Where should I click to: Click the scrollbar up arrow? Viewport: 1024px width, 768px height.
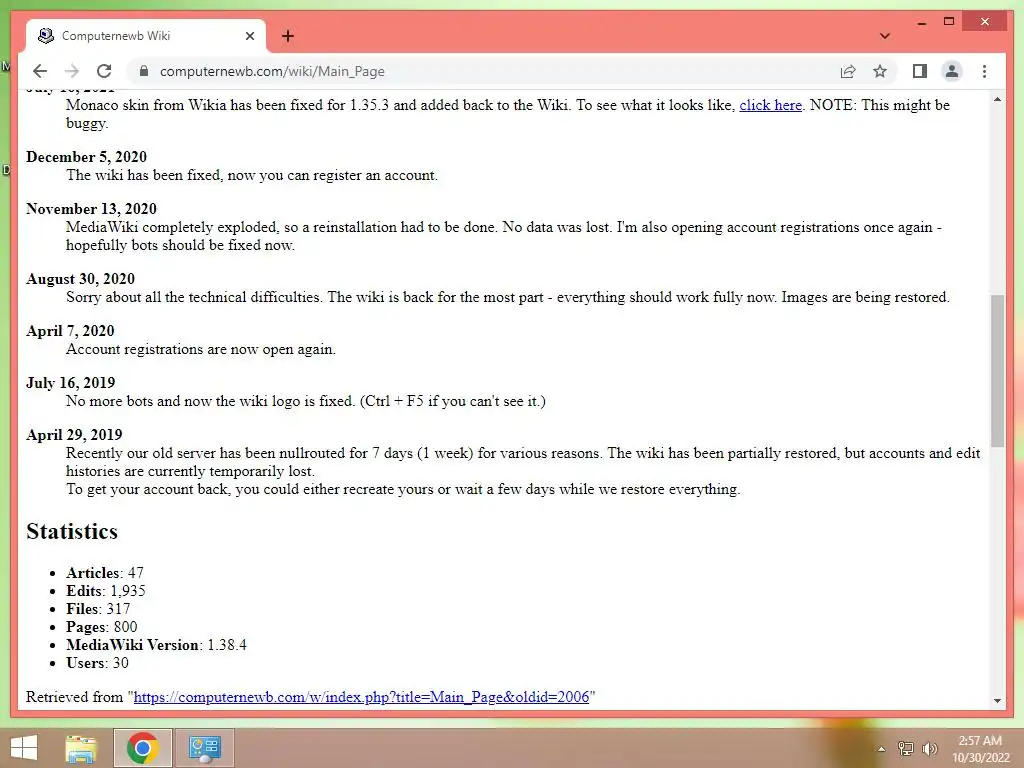point(997,99)
